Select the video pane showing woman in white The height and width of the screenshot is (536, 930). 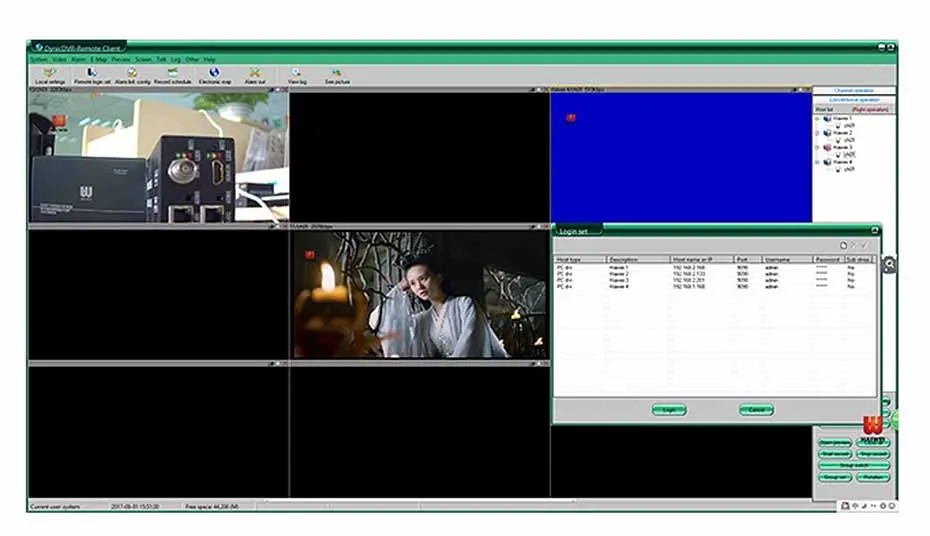tap(419, 294)
